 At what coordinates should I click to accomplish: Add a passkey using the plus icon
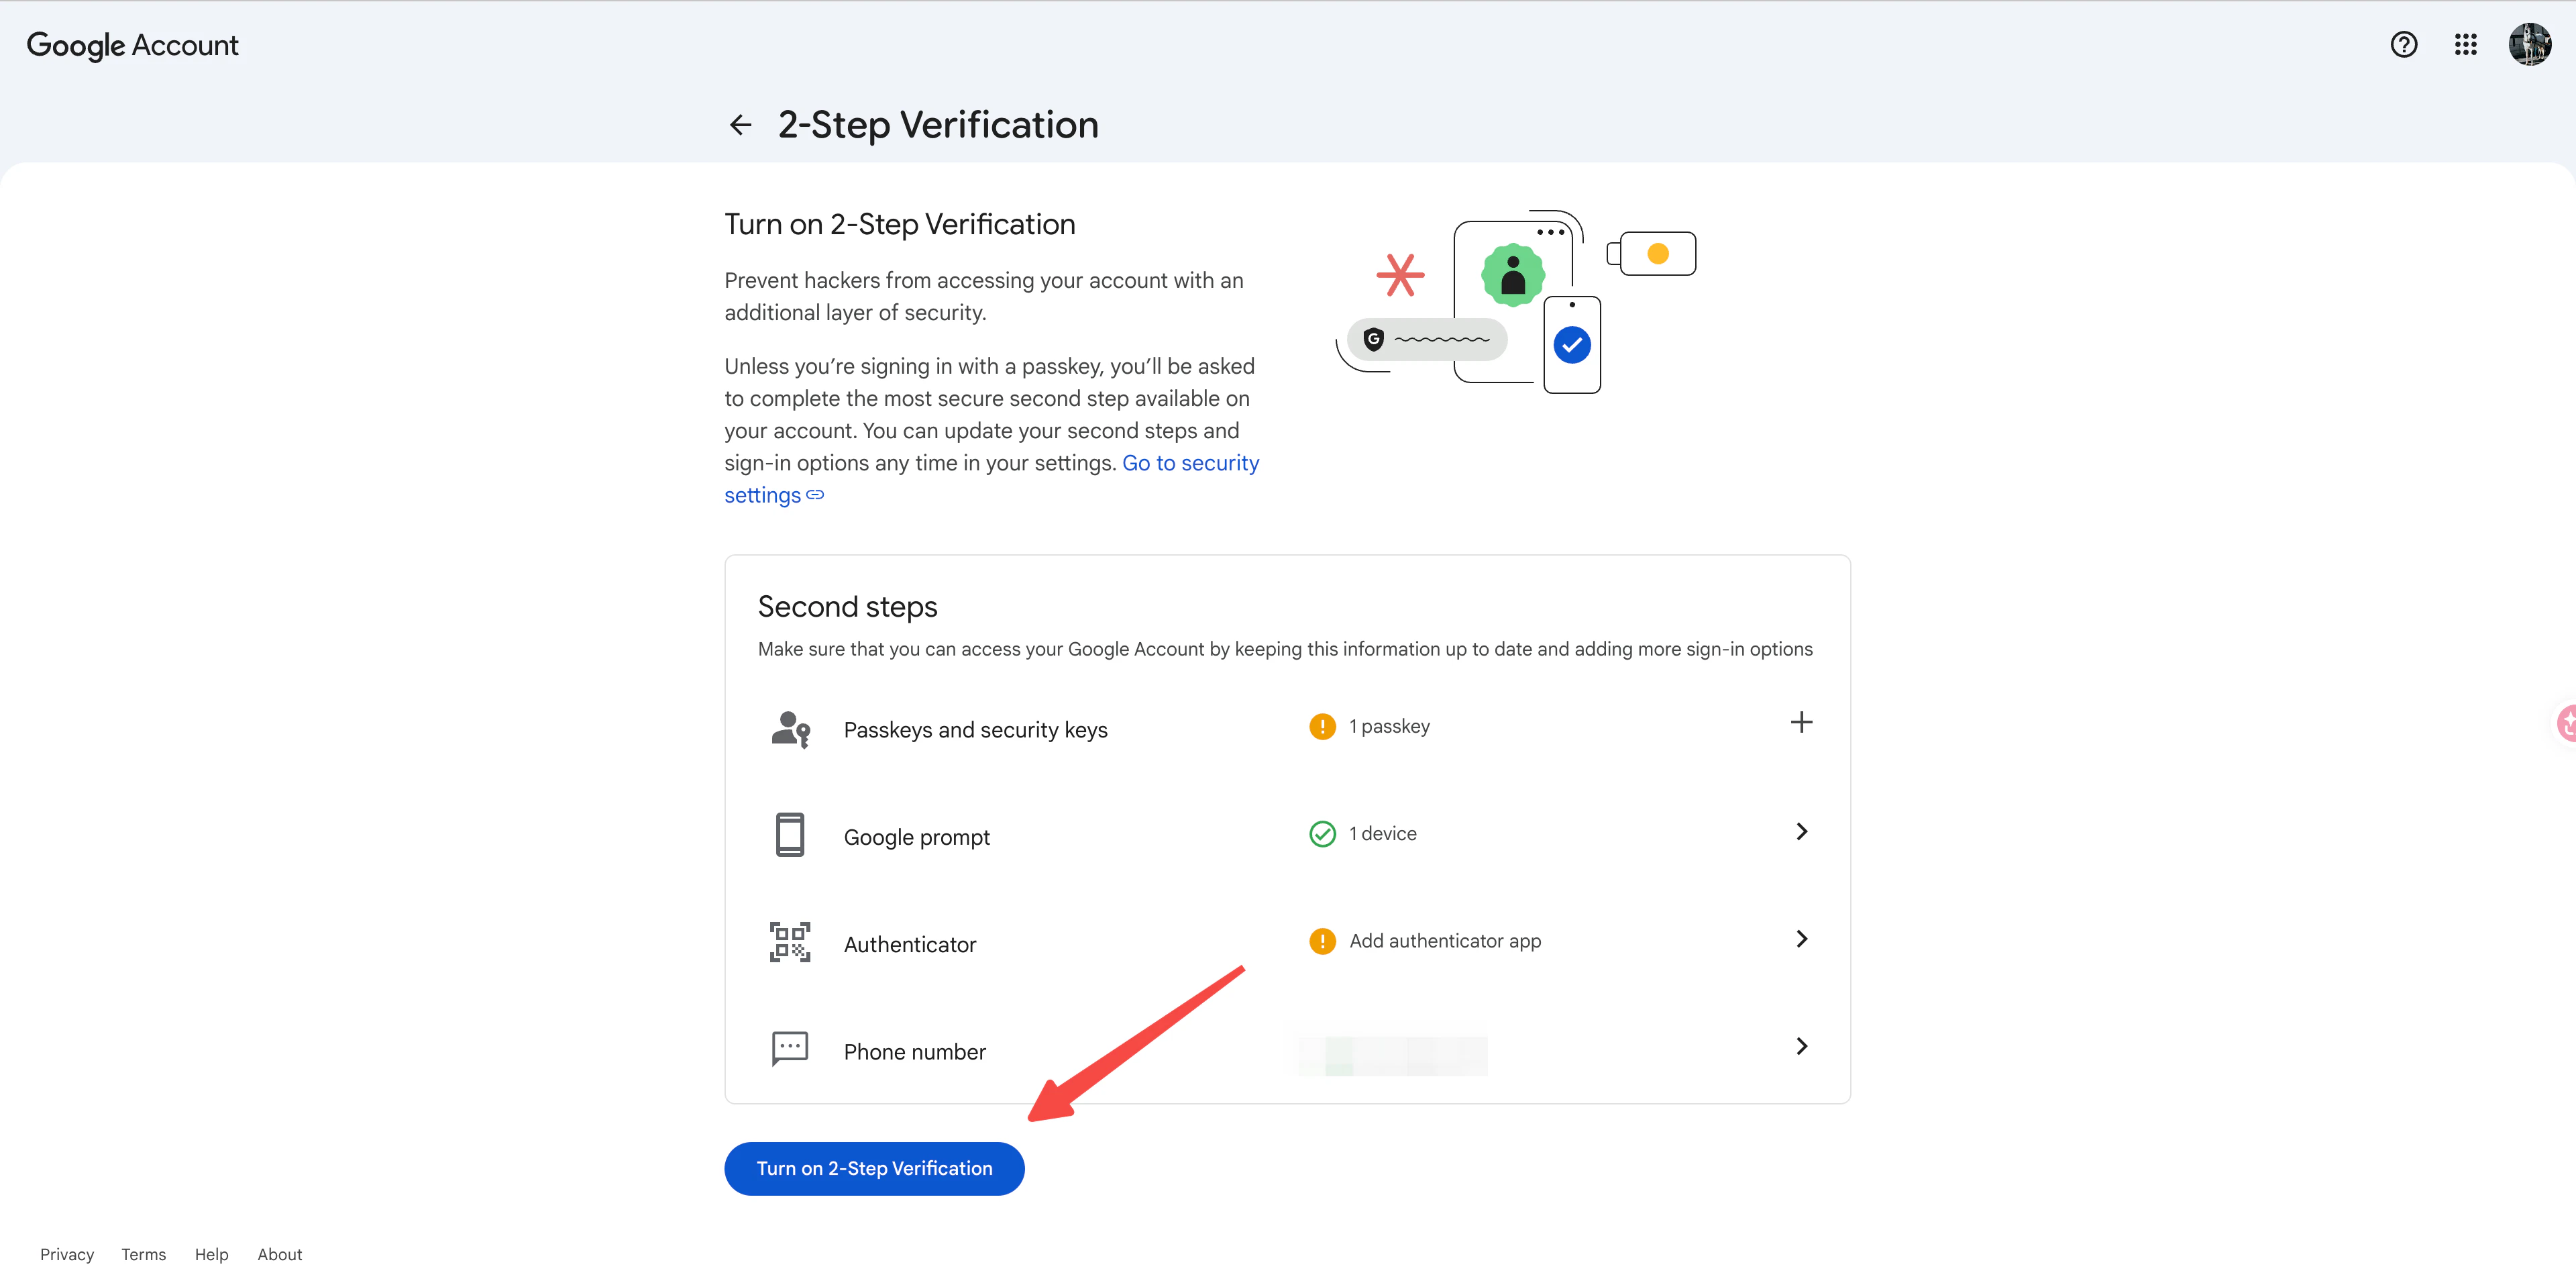point(1801,722)
